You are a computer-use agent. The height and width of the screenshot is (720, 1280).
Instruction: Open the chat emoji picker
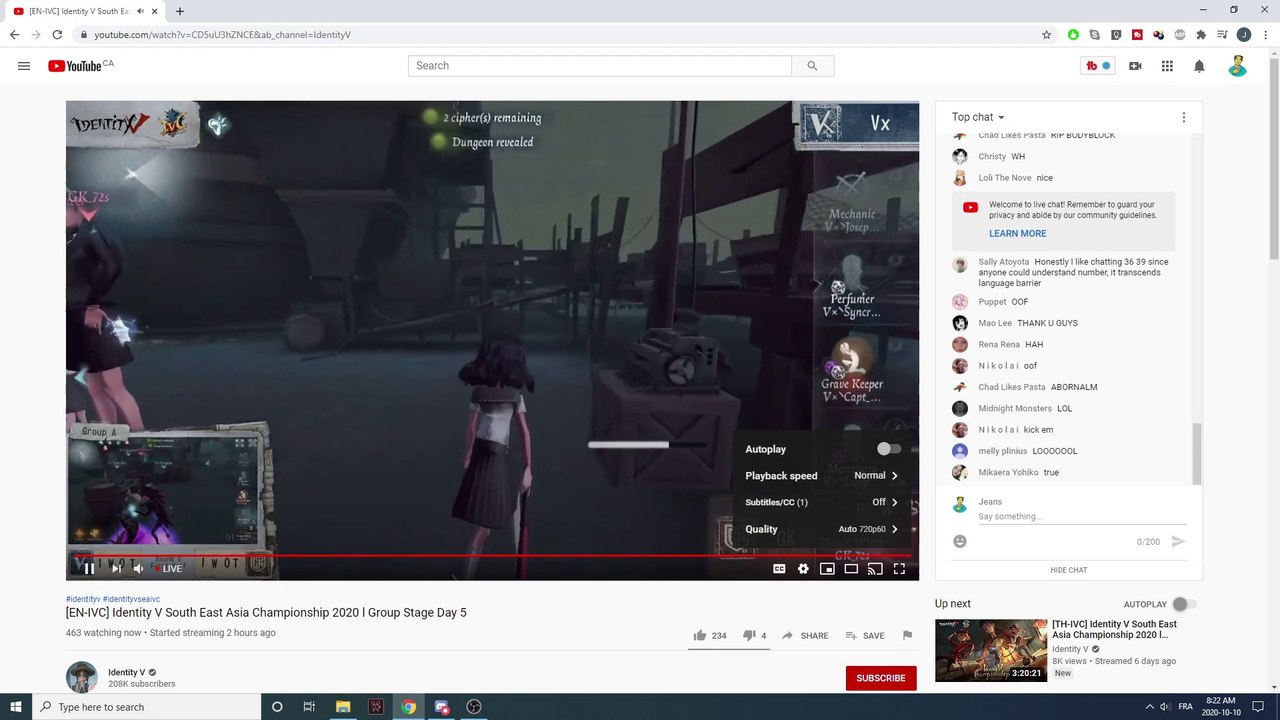960,541
